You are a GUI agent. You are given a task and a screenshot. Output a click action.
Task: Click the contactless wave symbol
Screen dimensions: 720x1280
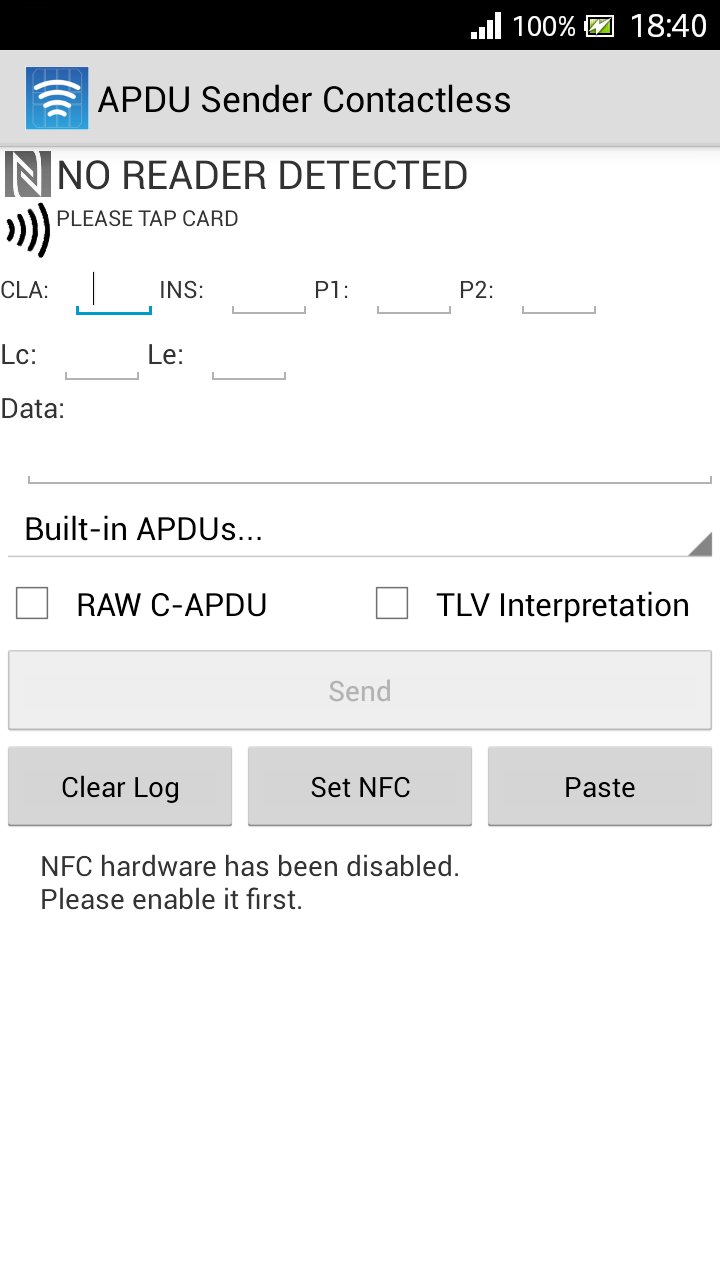point(30,230)
